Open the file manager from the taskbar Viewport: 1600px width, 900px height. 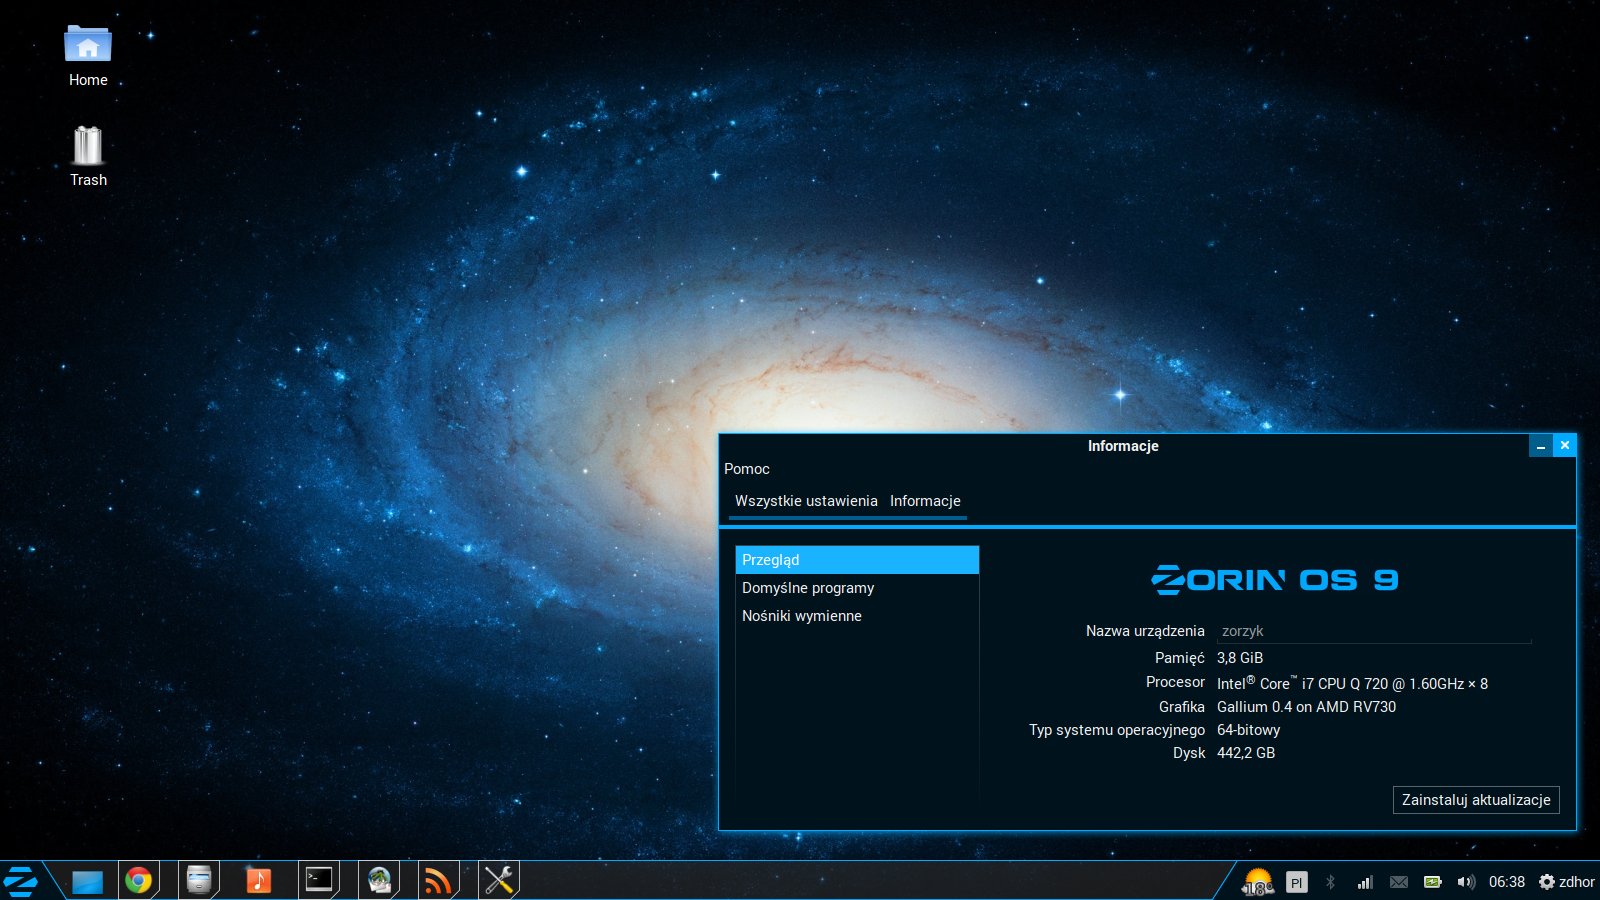click(x=199, y=880)
